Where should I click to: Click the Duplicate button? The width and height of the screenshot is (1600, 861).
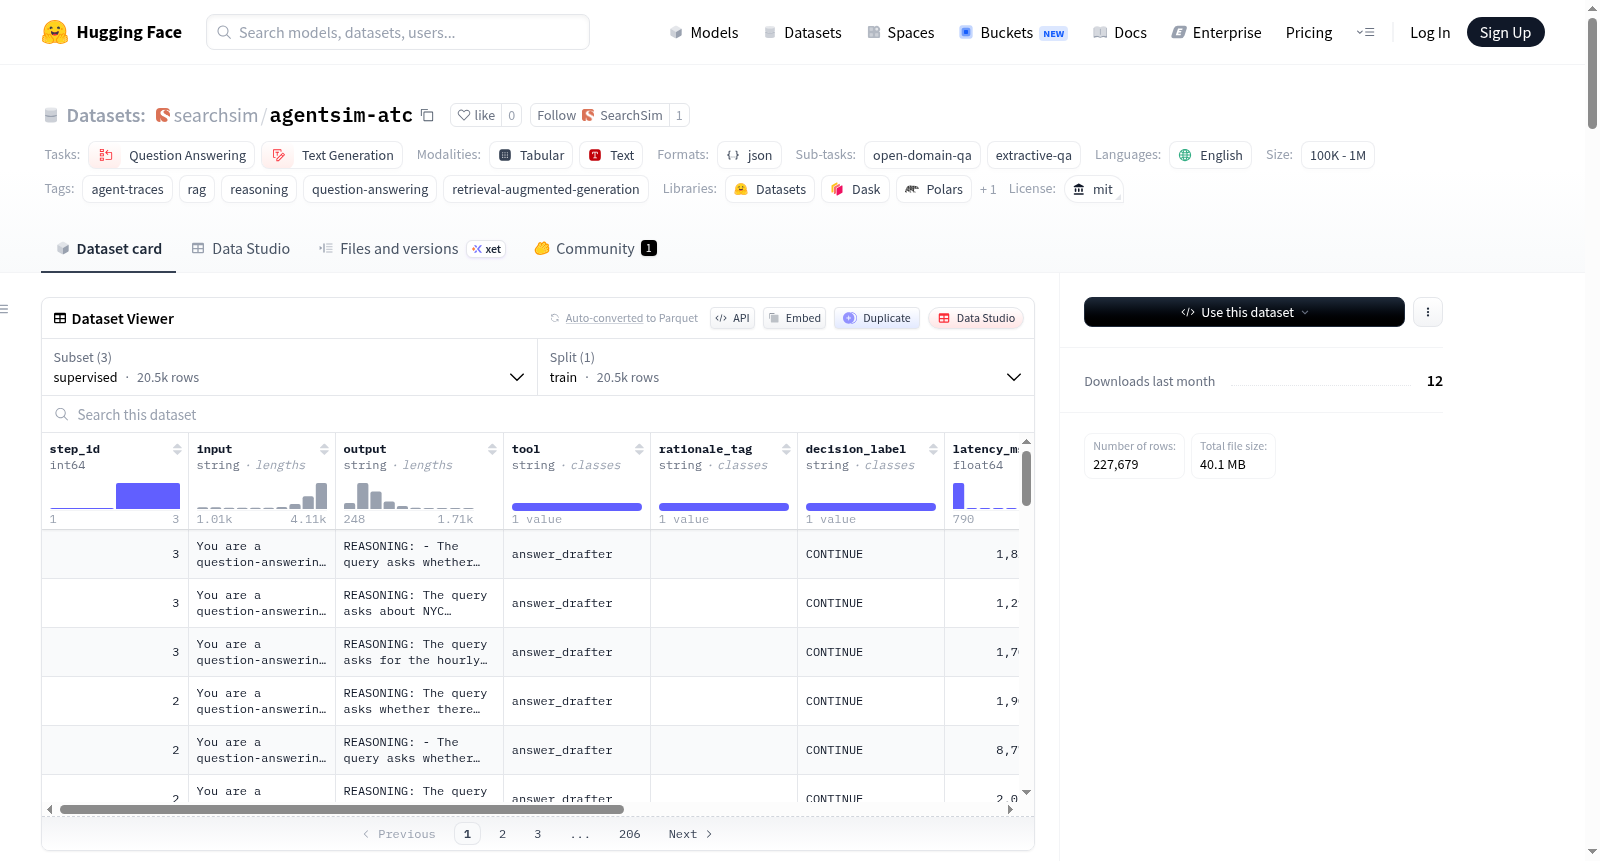[877, 318]
